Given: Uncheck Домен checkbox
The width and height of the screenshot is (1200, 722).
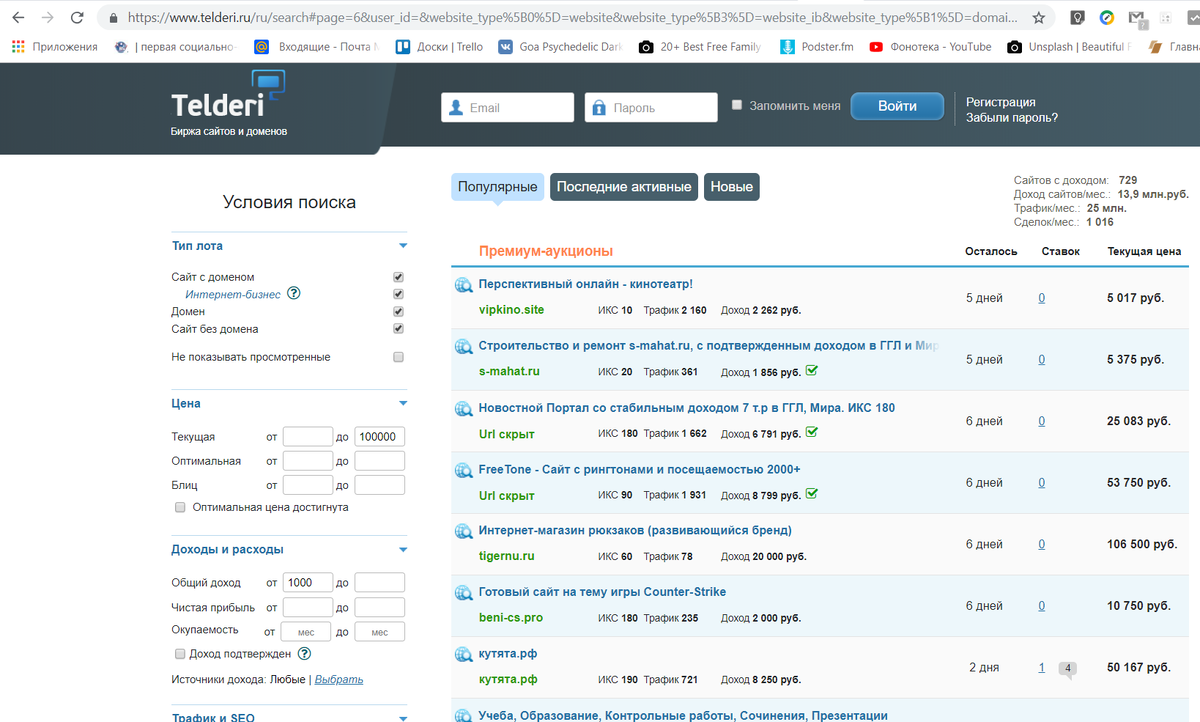Looking at the screenshot, I should [x=398, y=311].
